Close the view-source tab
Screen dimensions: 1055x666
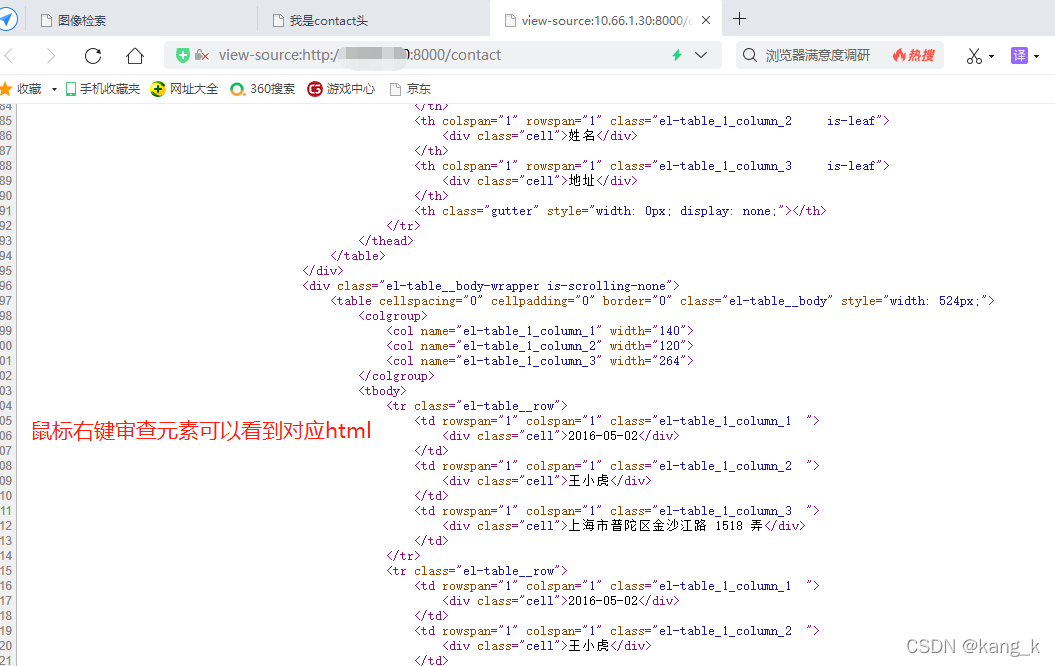click(707, 20)
